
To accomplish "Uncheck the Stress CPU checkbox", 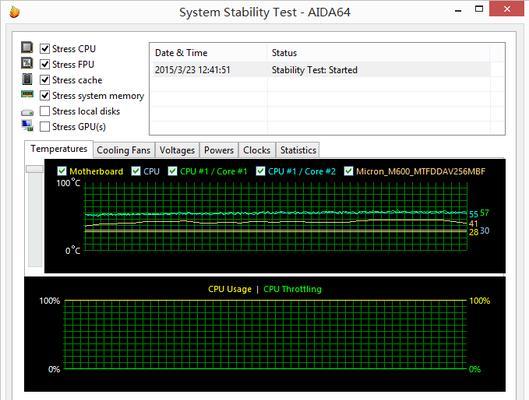I will coord(45,49).
